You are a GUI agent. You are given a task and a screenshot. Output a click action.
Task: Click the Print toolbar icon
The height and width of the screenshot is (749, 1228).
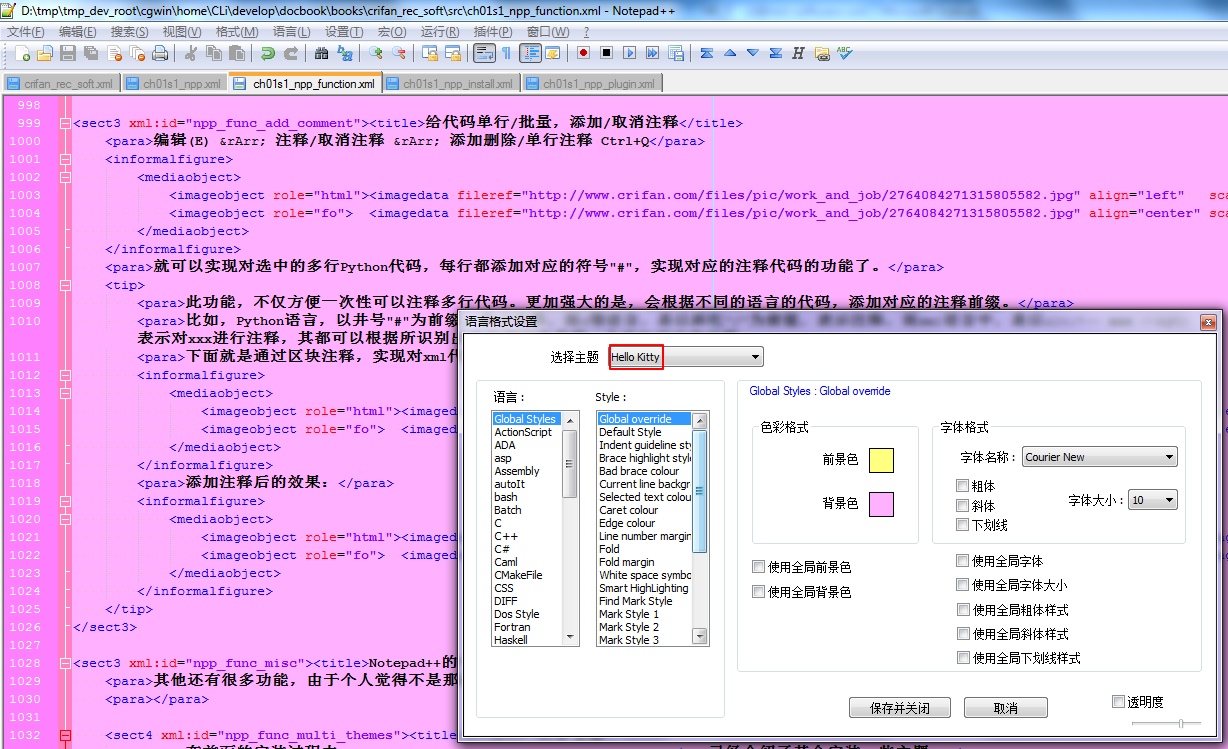point(160,53)
